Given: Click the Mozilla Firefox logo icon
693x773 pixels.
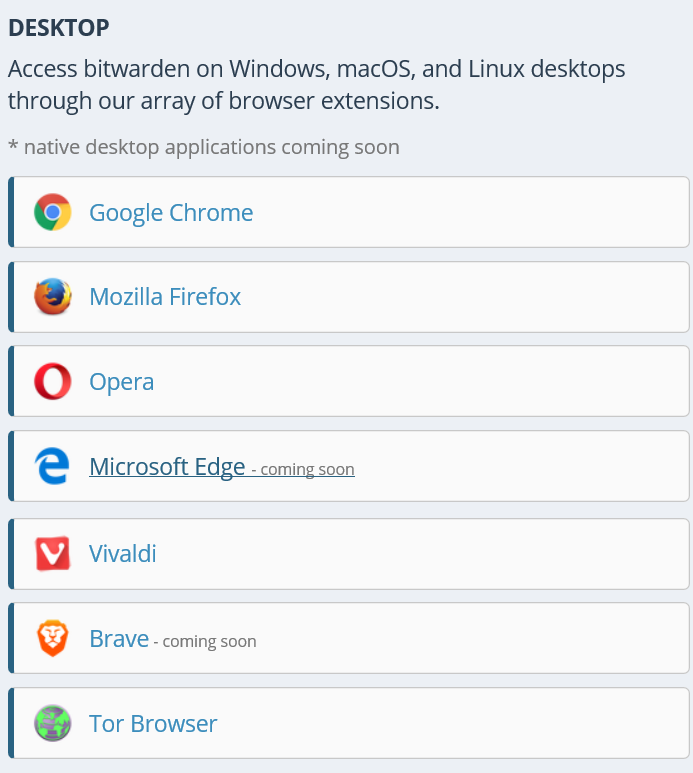Looking at the screenshot, I should click(53, 297).
